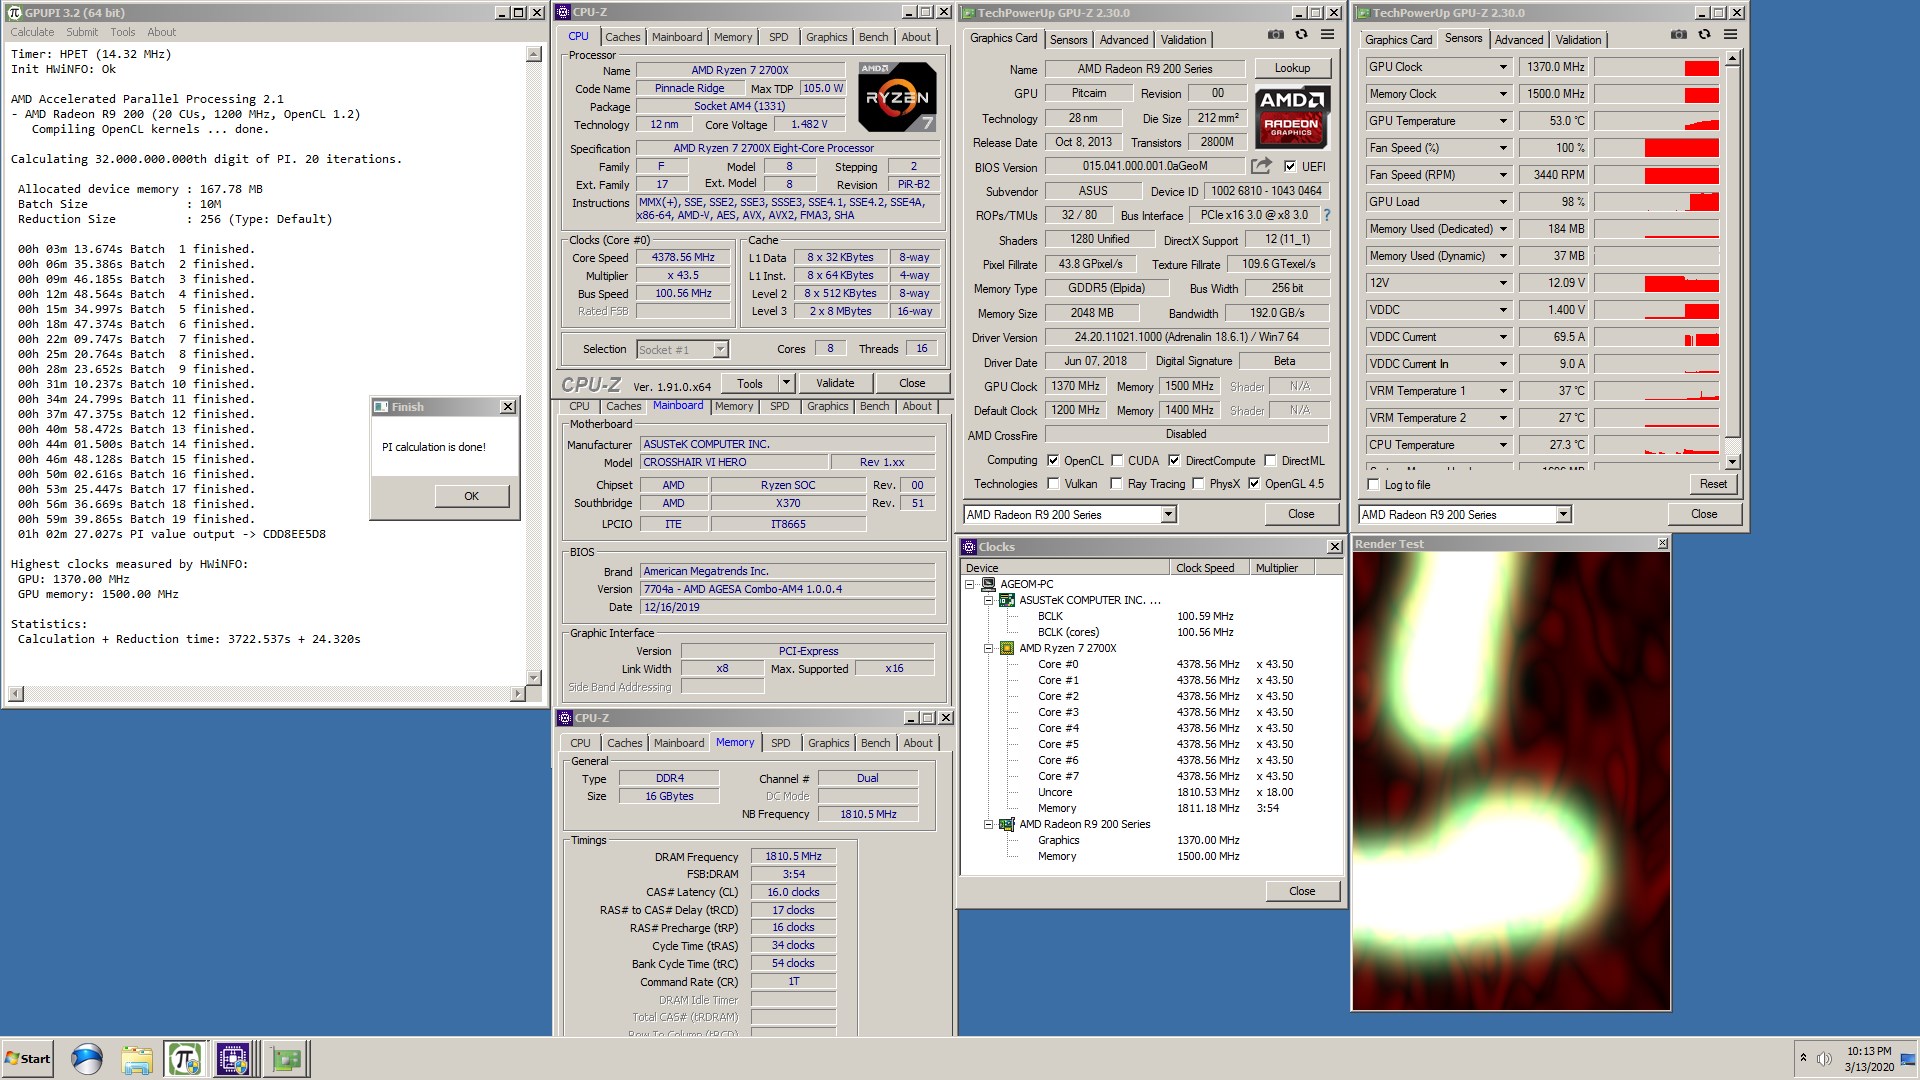Click the Render Test image
1920x1080 pixels.
pos(1511,781)
